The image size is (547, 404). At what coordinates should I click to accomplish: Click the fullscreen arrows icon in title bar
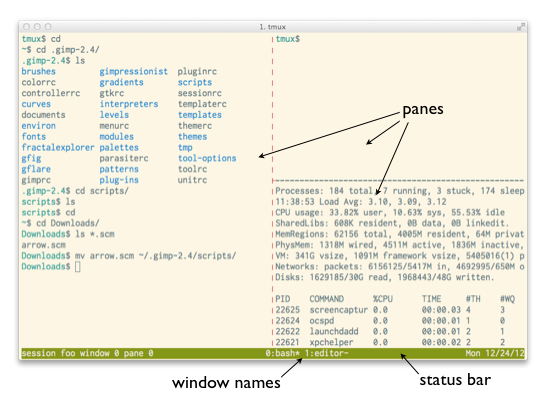click(x=520, y=27)
